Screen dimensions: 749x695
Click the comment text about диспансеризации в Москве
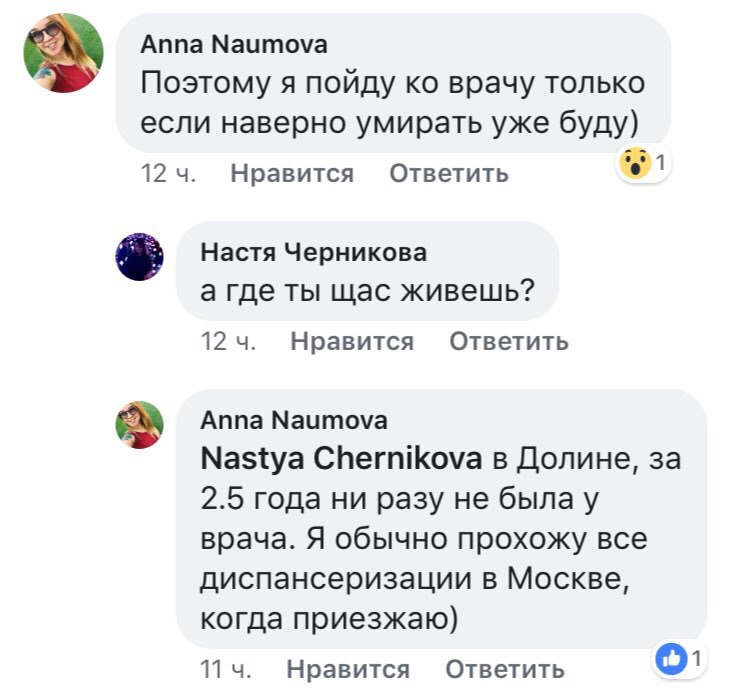pyautogui.click(x=425, y=560)
